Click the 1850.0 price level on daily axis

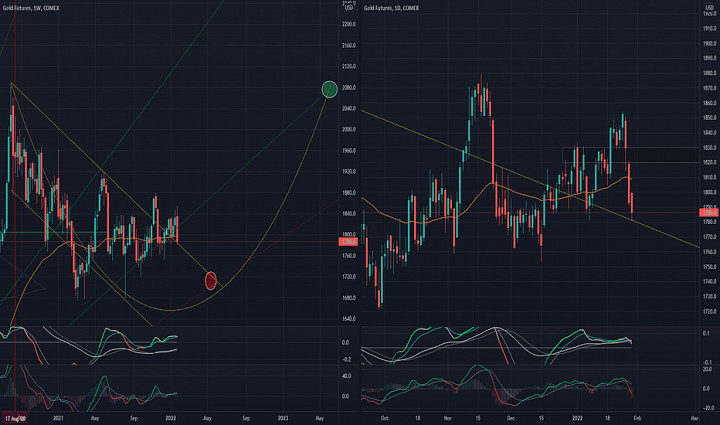[x=709, y=118]
